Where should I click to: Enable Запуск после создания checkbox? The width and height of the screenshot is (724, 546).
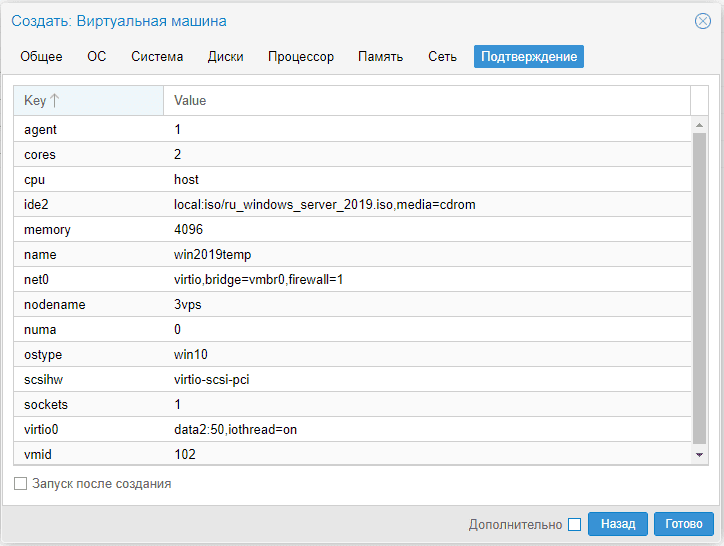pyautogui.click(x=20, y=484)
